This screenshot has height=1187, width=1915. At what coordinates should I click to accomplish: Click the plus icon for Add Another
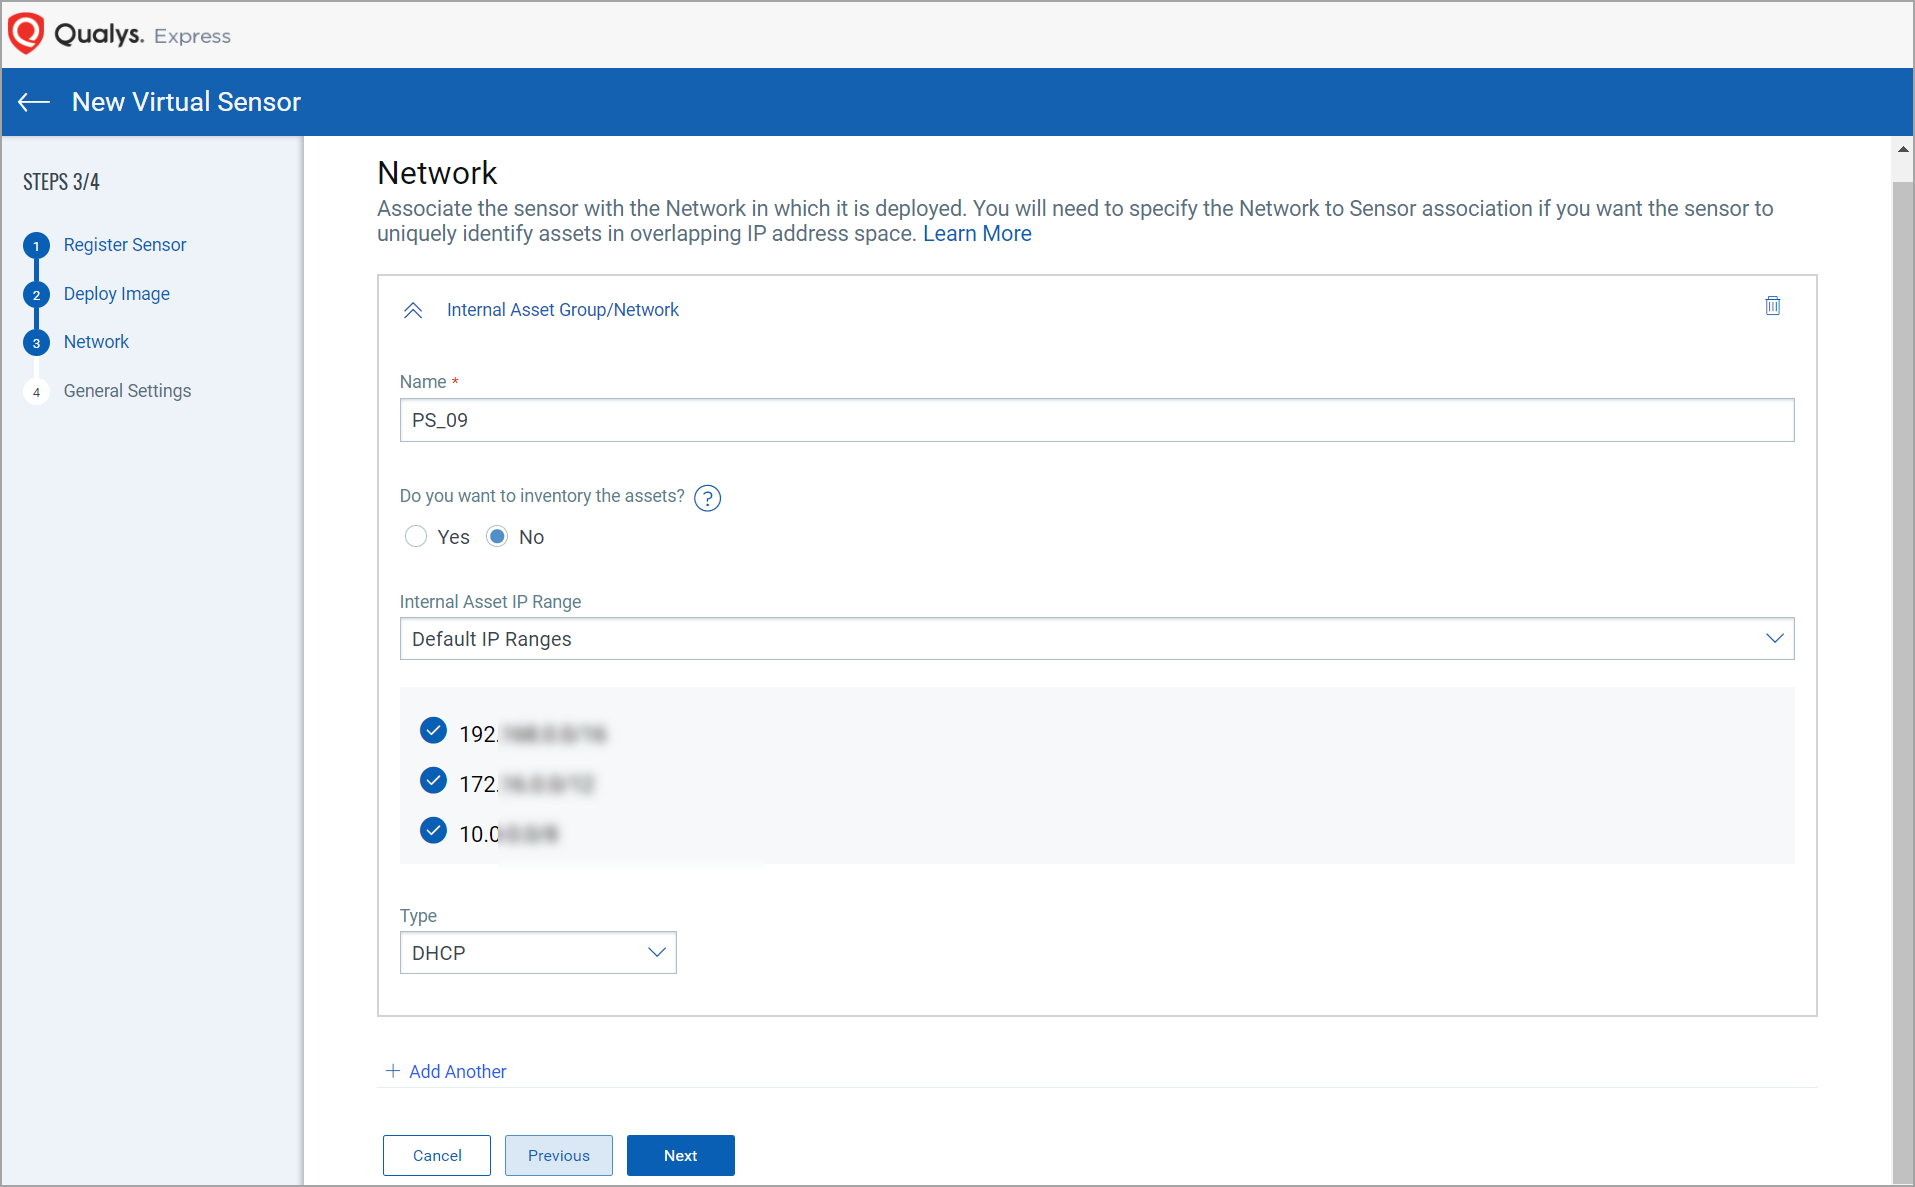(393, 1071)
